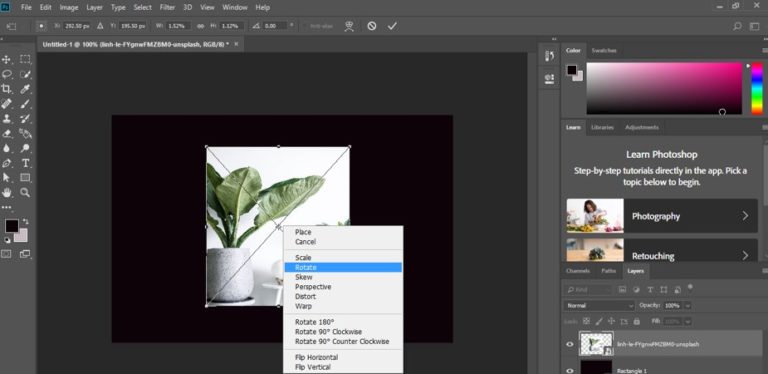Screen dimensions: 768x374
Task: Click the swap foreground/background colors arrow
Action: (25, 222)
